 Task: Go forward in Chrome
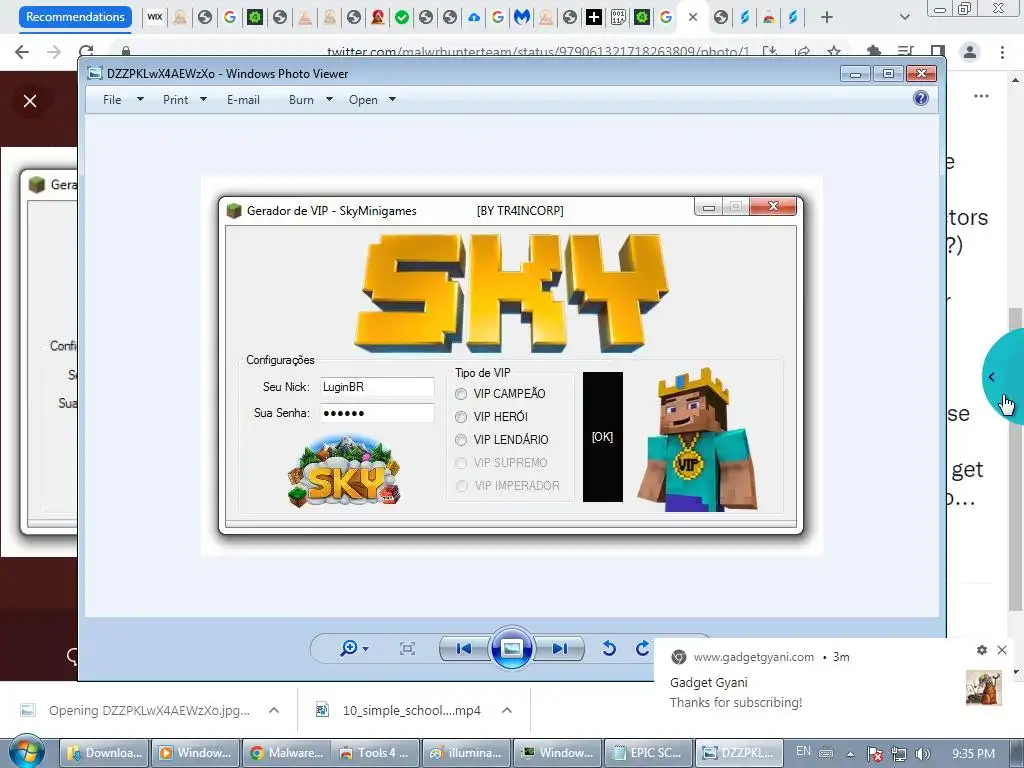[54, 52]
